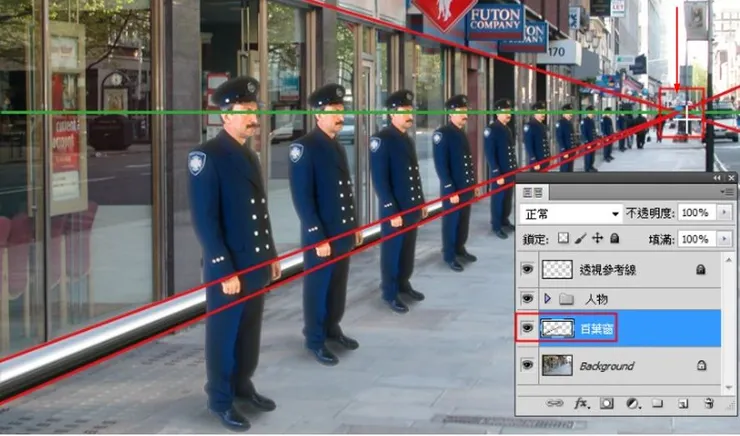Create new fill or adjustment layer

click(631, 403)
